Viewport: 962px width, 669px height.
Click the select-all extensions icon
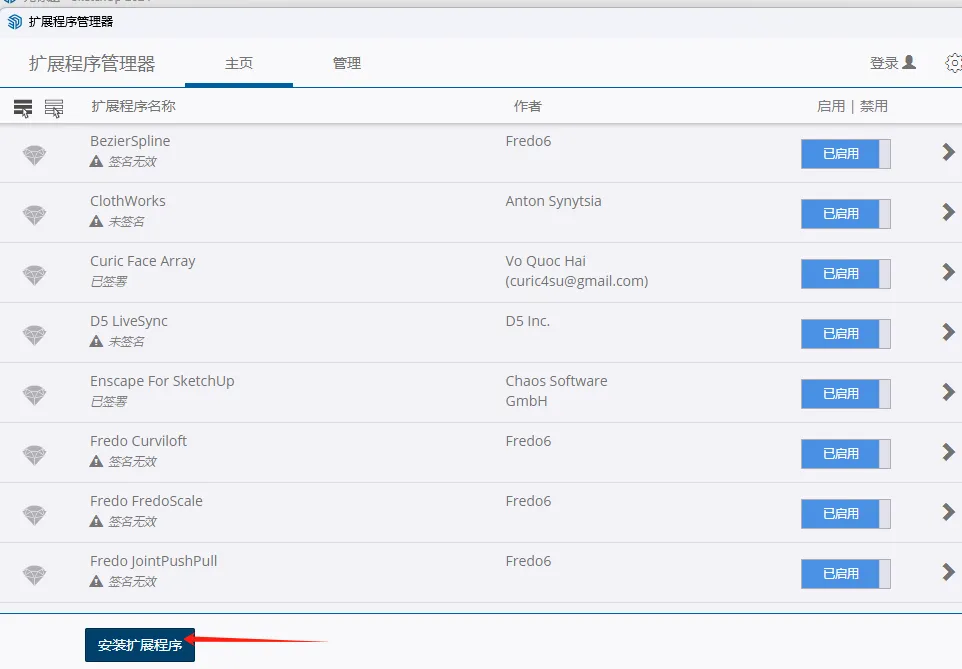(23, 108)
